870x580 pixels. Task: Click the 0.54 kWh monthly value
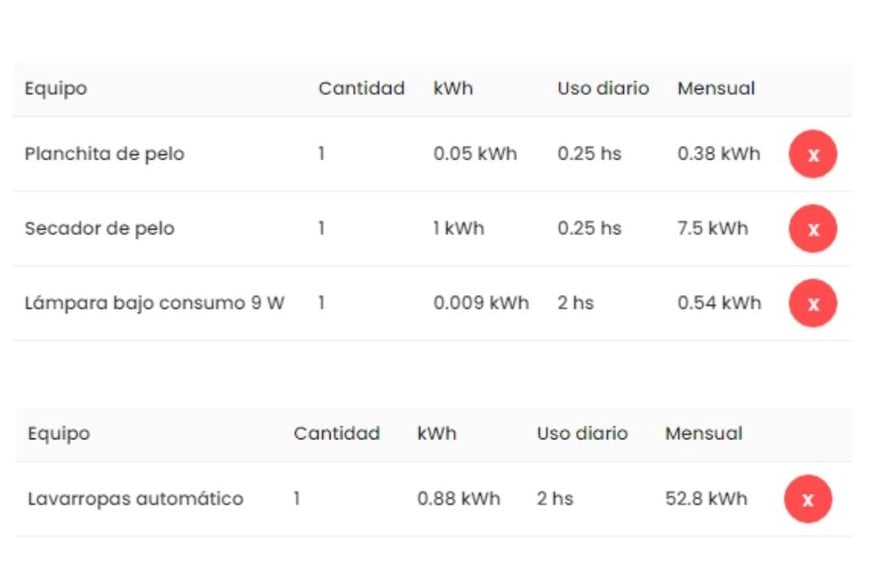click(718, 302)
